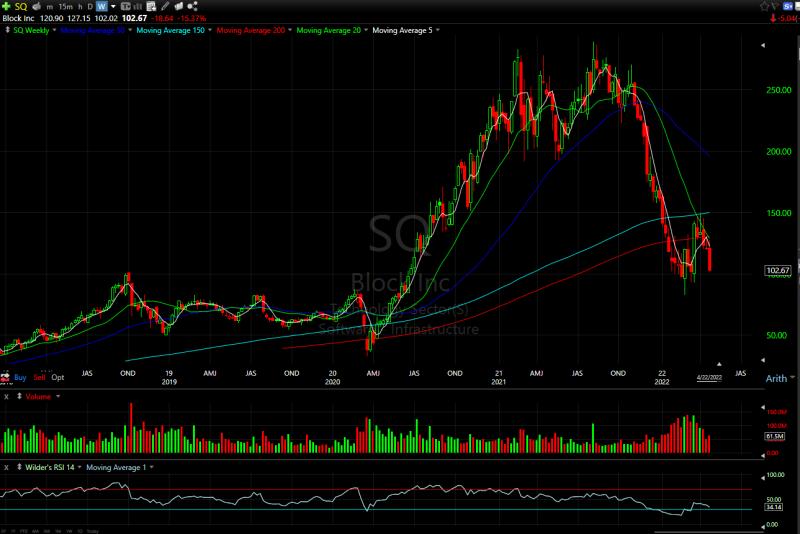Click the Sell button below the chart
Viewport: 800px width, 534px height.
pos(39,377)
